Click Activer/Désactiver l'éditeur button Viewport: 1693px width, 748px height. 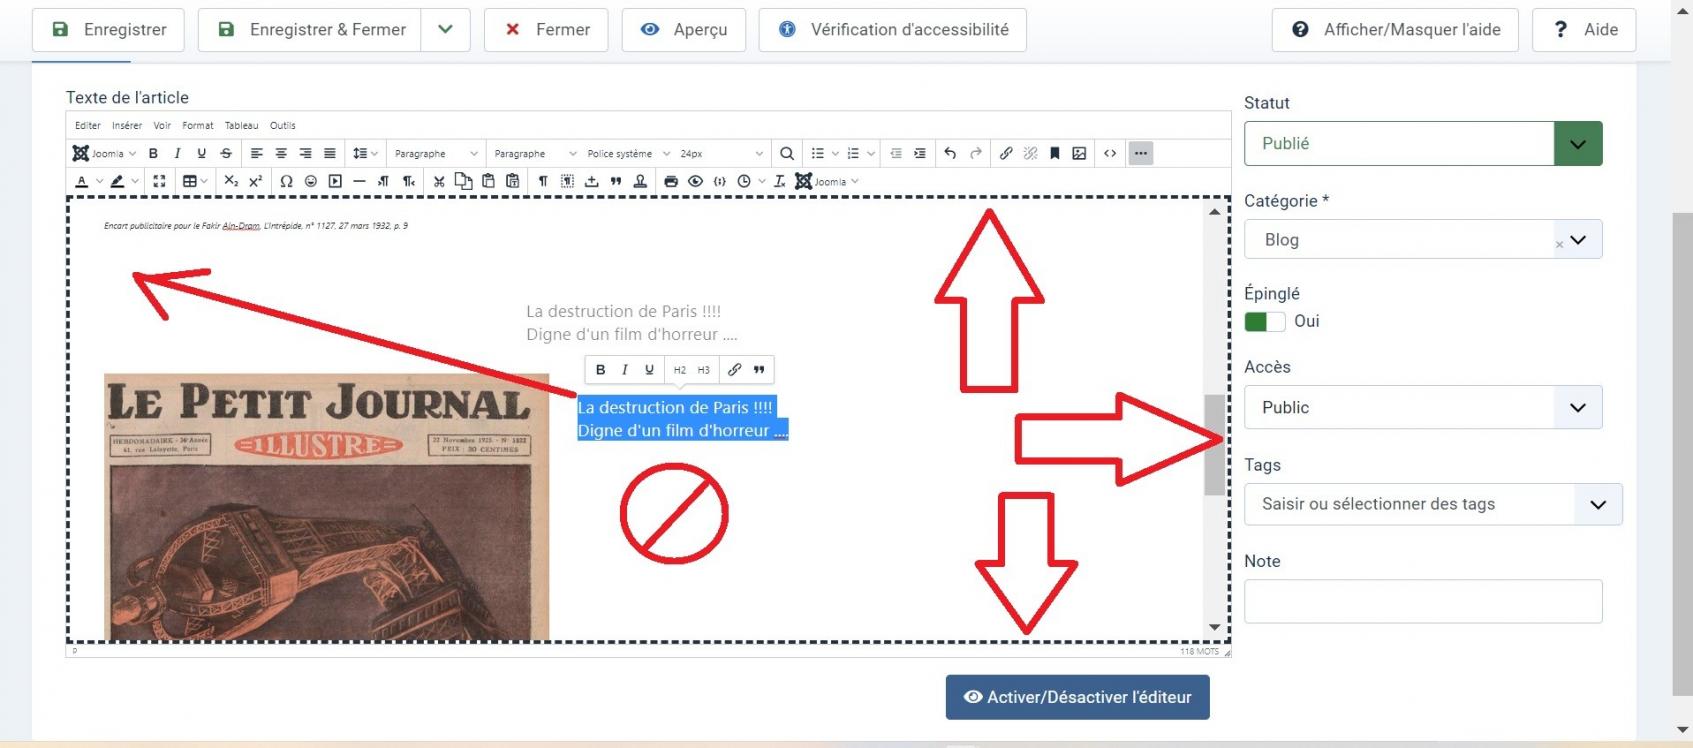point(1078,697)
